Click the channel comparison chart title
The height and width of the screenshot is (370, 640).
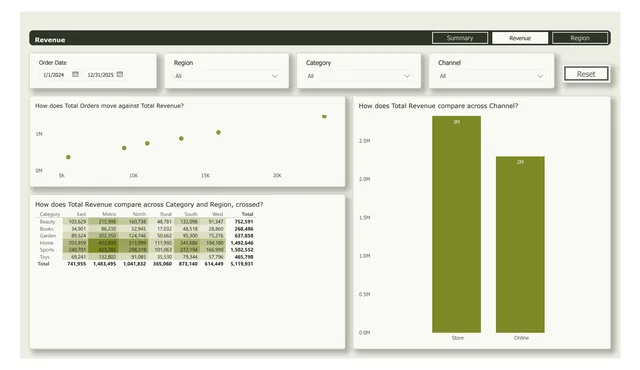click(438, 106)
